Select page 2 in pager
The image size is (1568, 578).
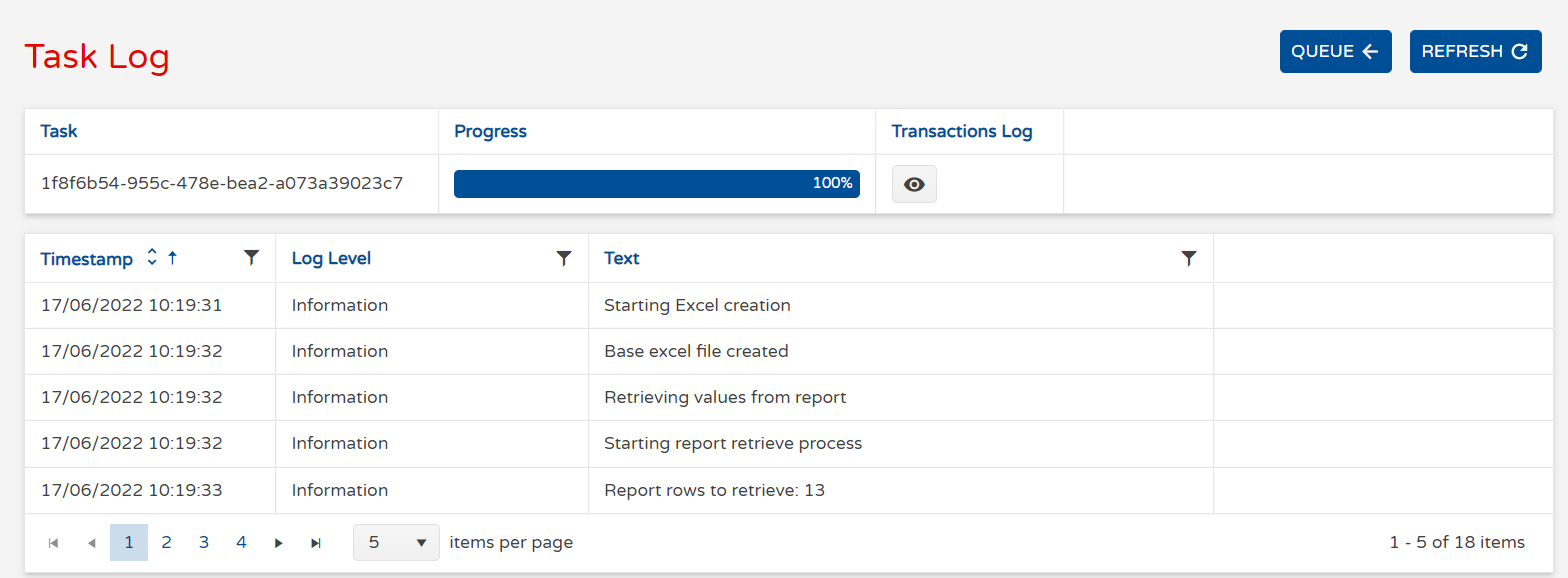[166, 542]
